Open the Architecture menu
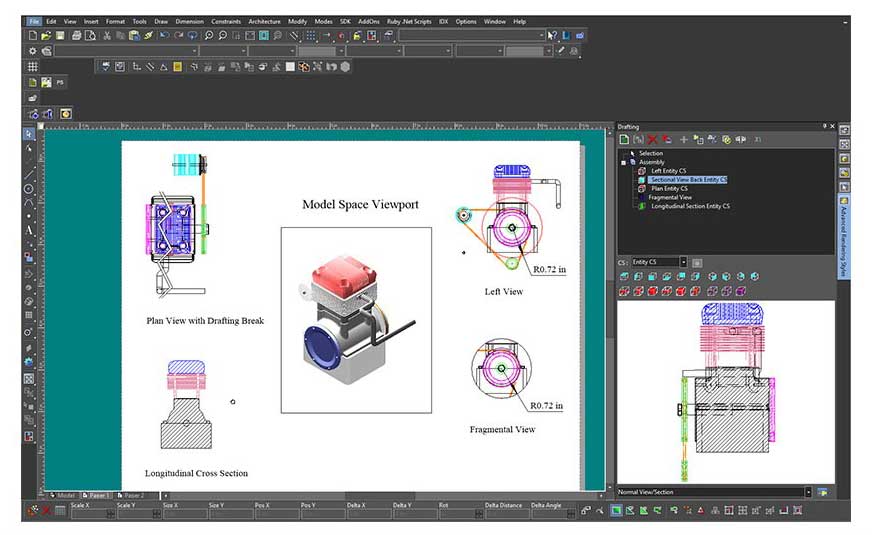Image resolution: width=872 pixels, height=535 pixels. 264,21
